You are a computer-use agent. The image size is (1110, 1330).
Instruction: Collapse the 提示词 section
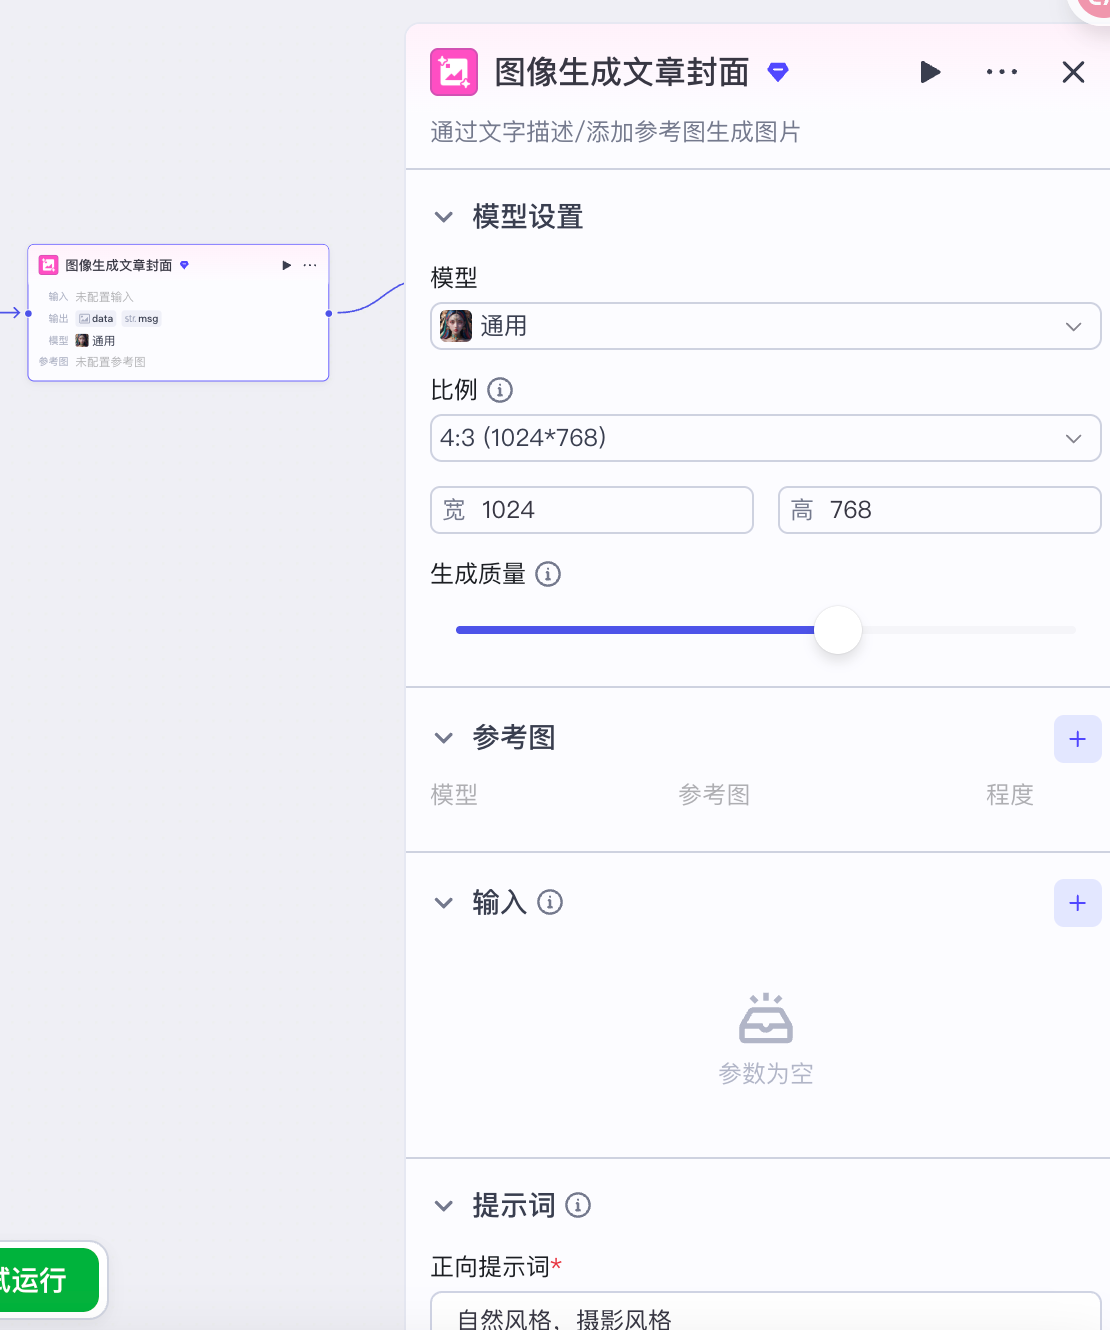tap(444, 1206)
